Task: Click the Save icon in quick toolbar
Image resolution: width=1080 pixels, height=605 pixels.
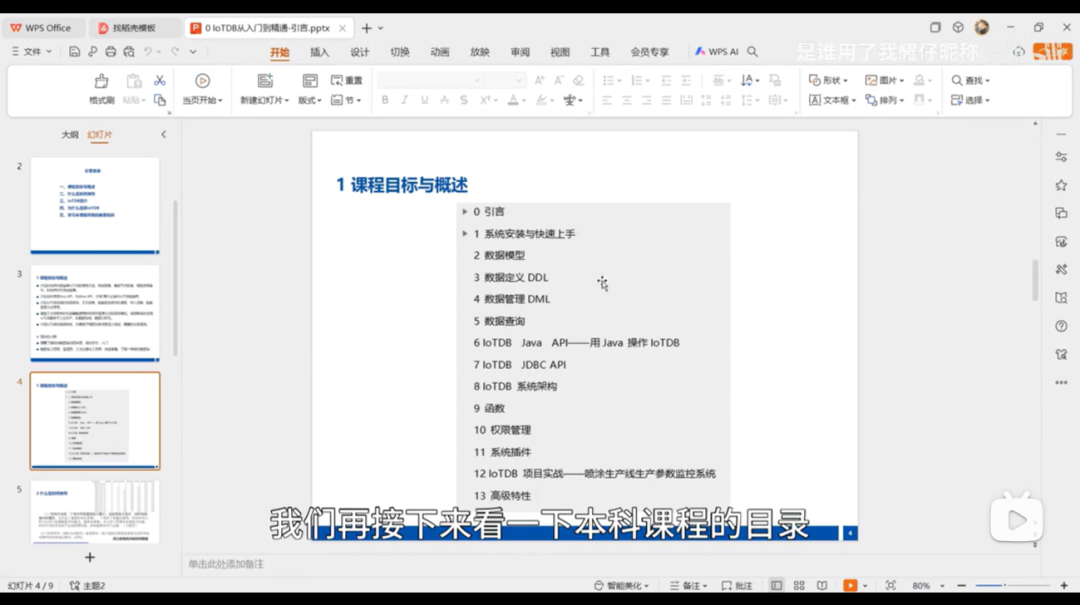Action: pyautogui.click(x=74, y=52)
